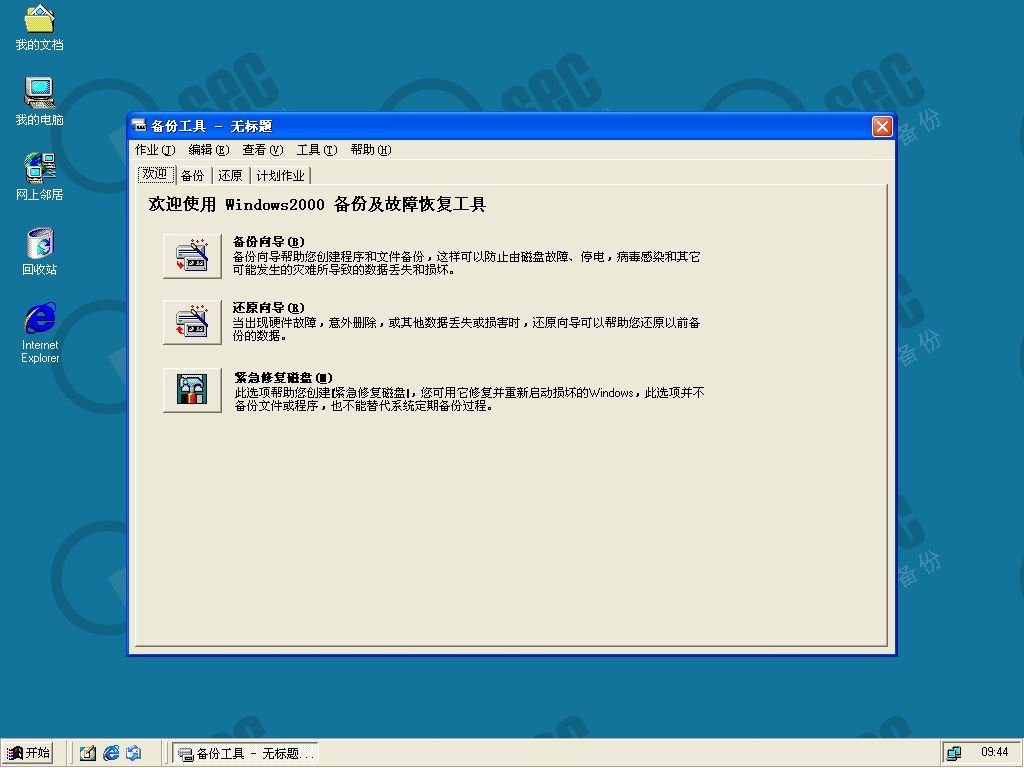Open 网上邻居 desktop icon

[39, 176]
